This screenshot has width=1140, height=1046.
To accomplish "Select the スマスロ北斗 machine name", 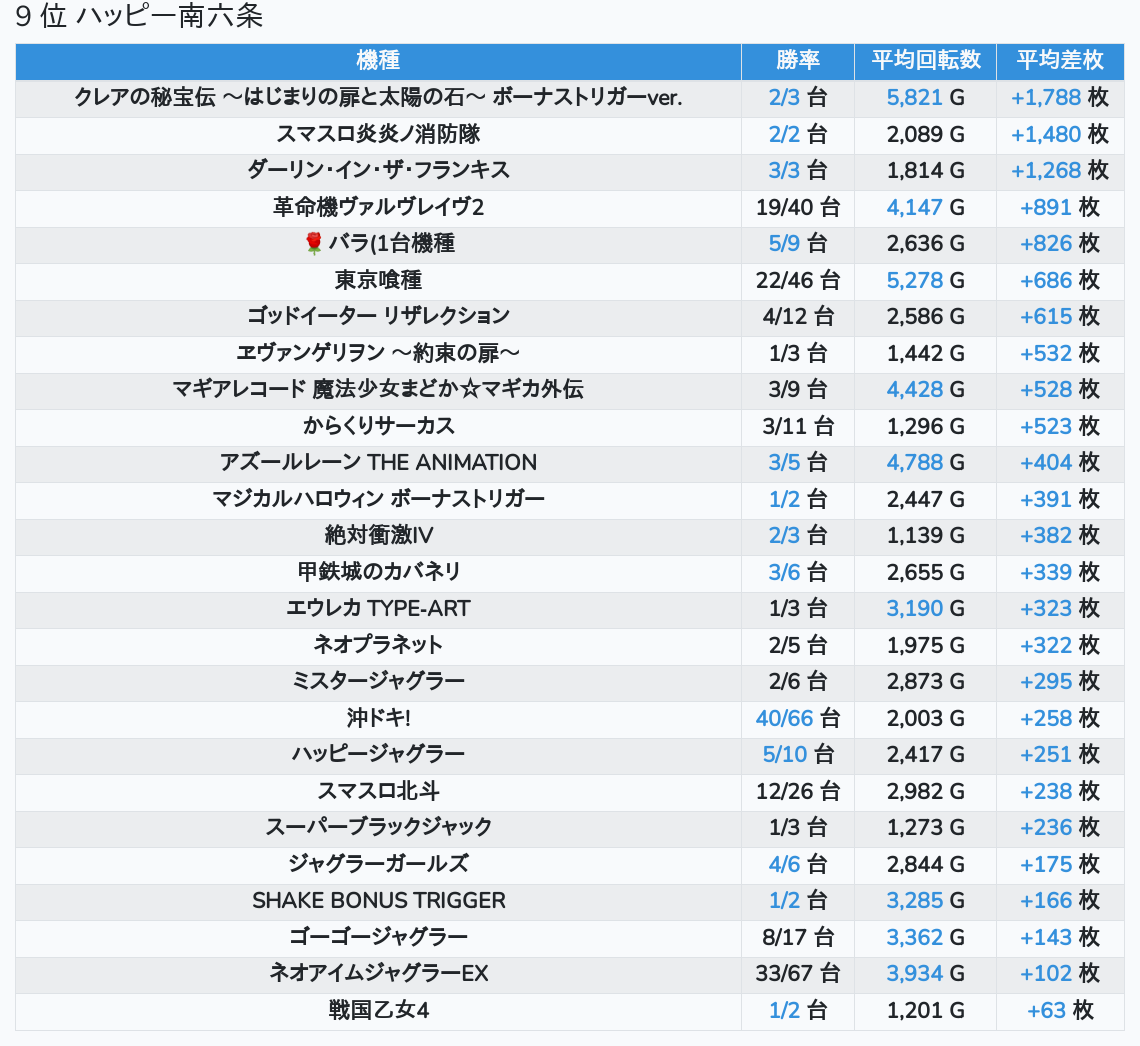I will coord(378,791).
